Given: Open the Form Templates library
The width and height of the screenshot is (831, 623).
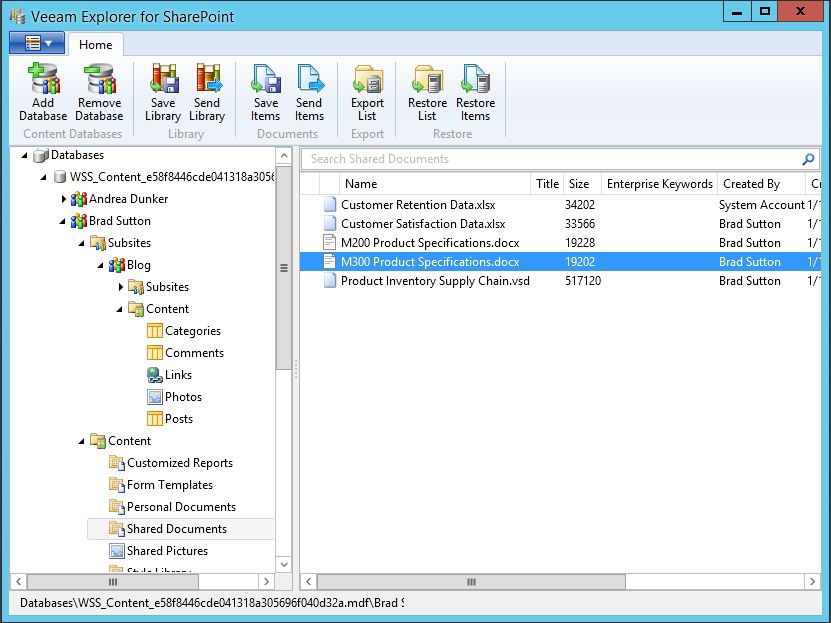Looking at the screenshot, I should (161, 485).
